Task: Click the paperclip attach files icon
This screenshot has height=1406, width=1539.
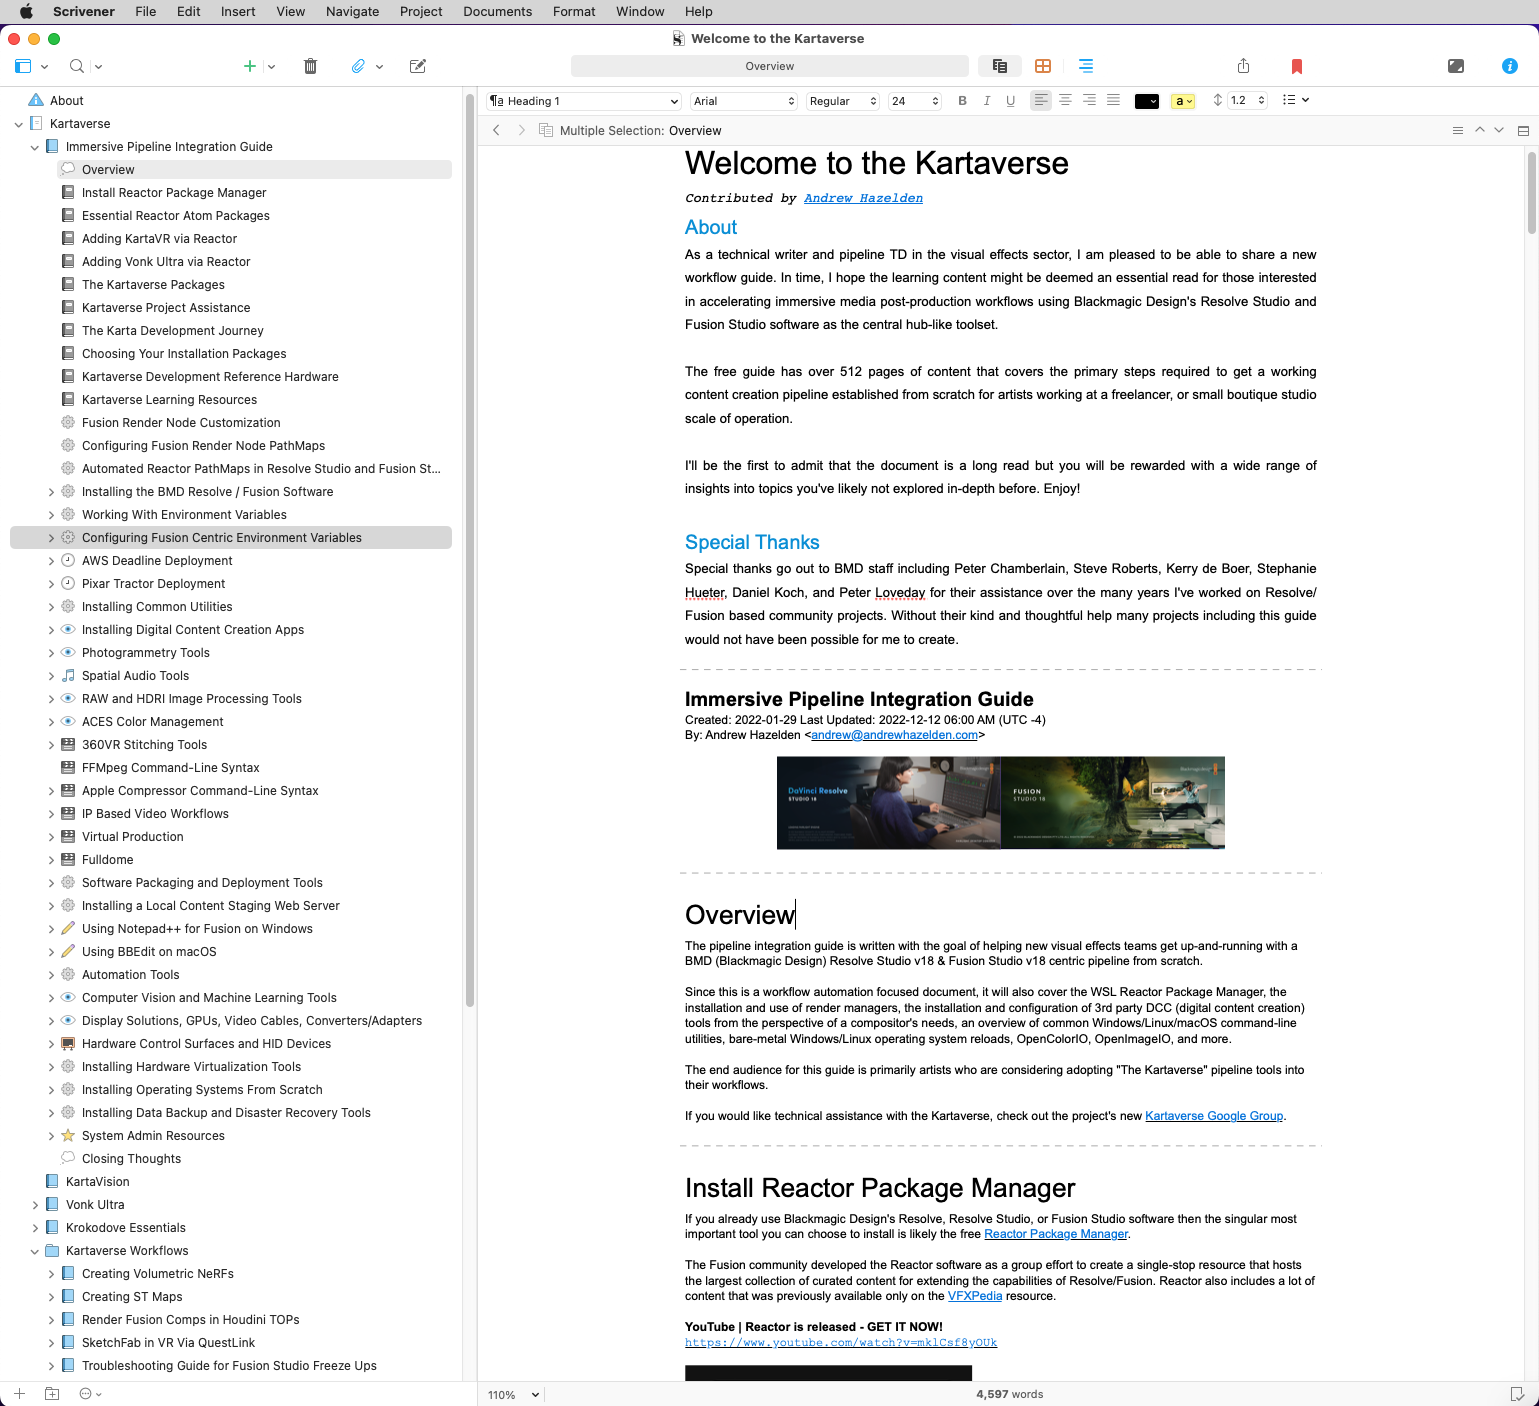Action: coord(358,66)
